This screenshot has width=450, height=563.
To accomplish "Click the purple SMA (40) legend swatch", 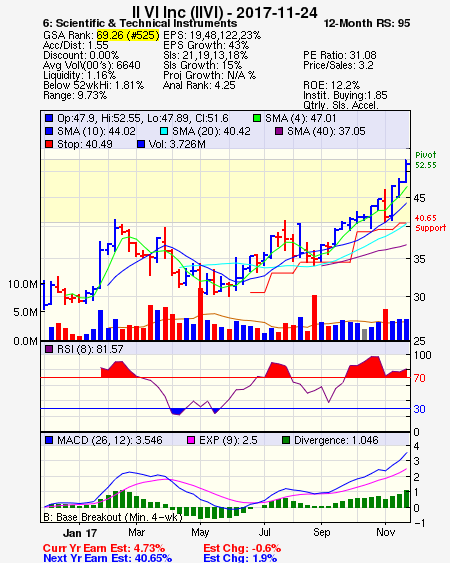I will coord(279,131).
